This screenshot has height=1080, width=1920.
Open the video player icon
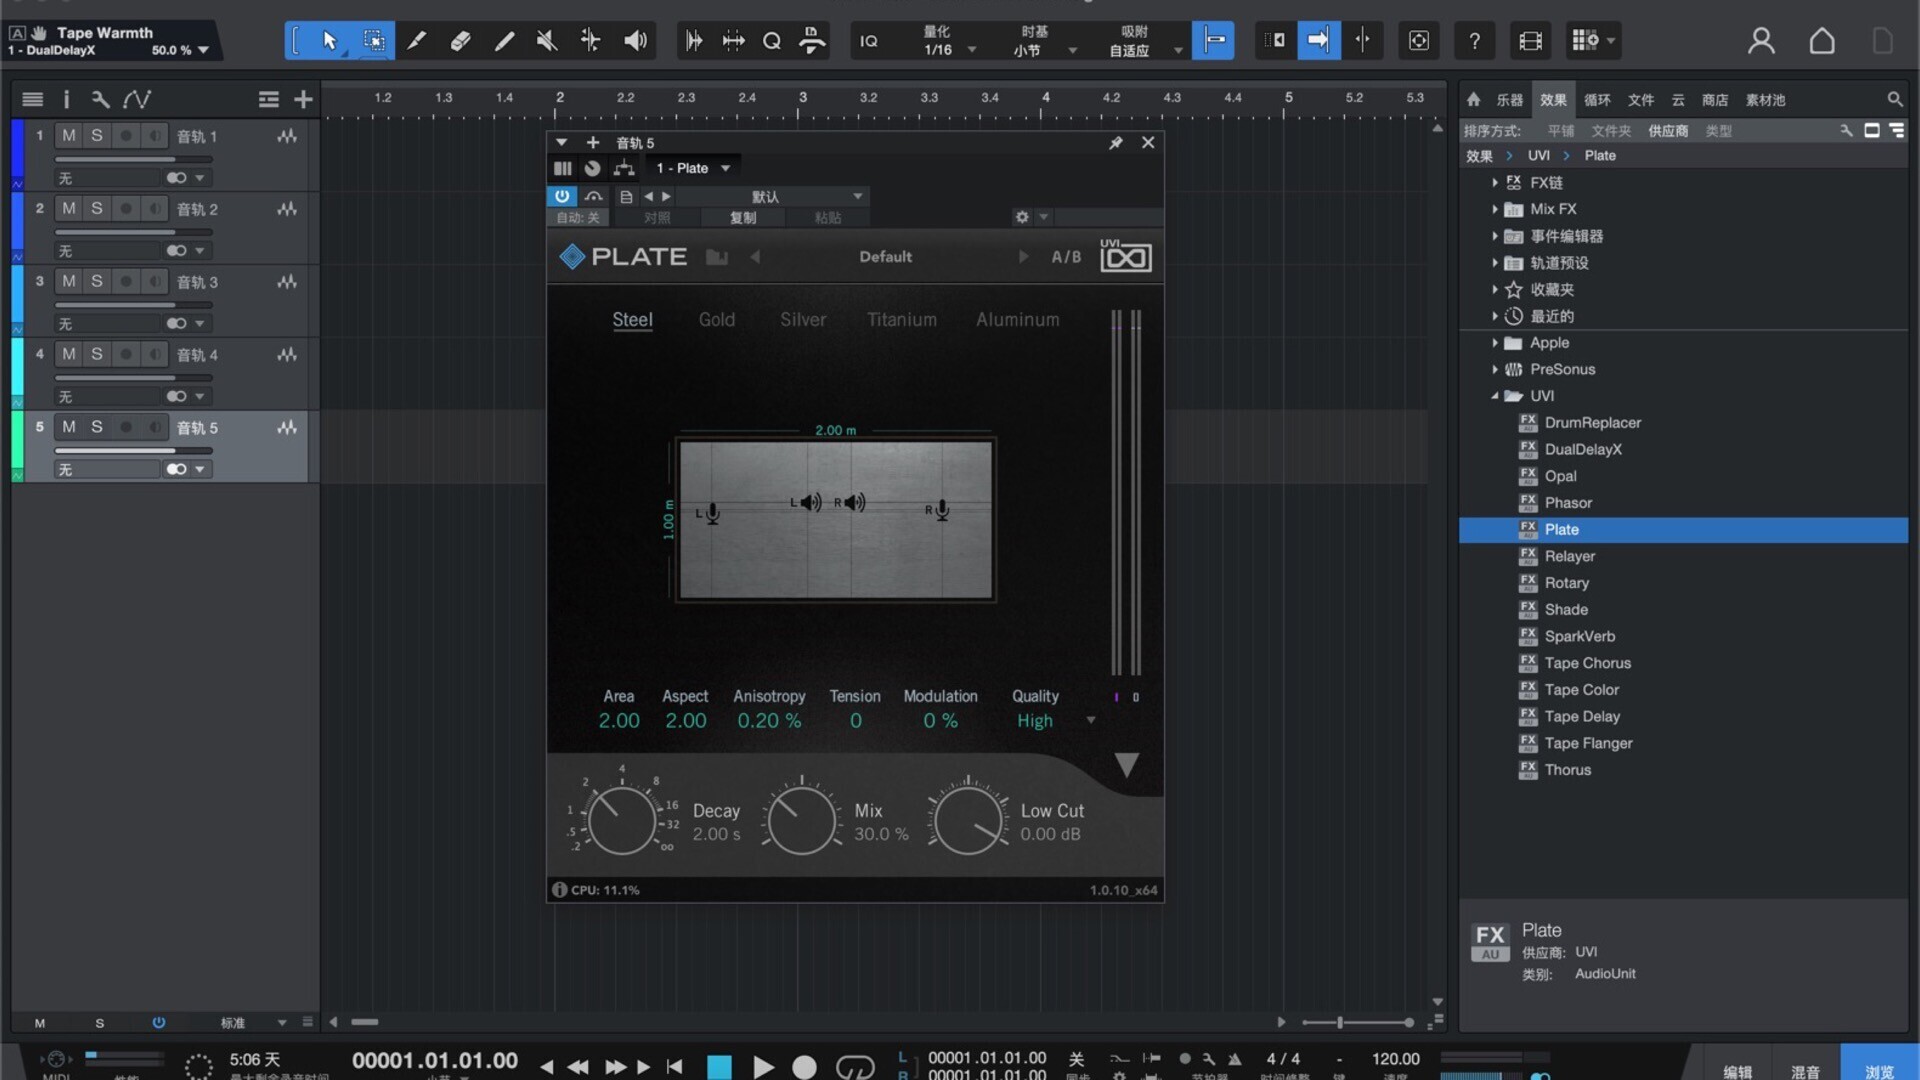point(1530,41)
